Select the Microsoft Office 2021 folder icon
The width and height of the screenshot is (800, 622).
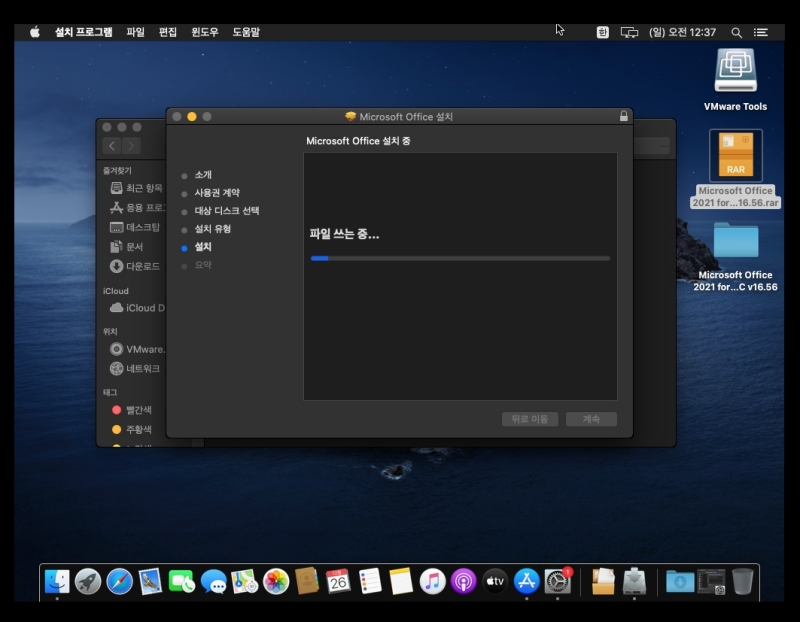[736, 240]
